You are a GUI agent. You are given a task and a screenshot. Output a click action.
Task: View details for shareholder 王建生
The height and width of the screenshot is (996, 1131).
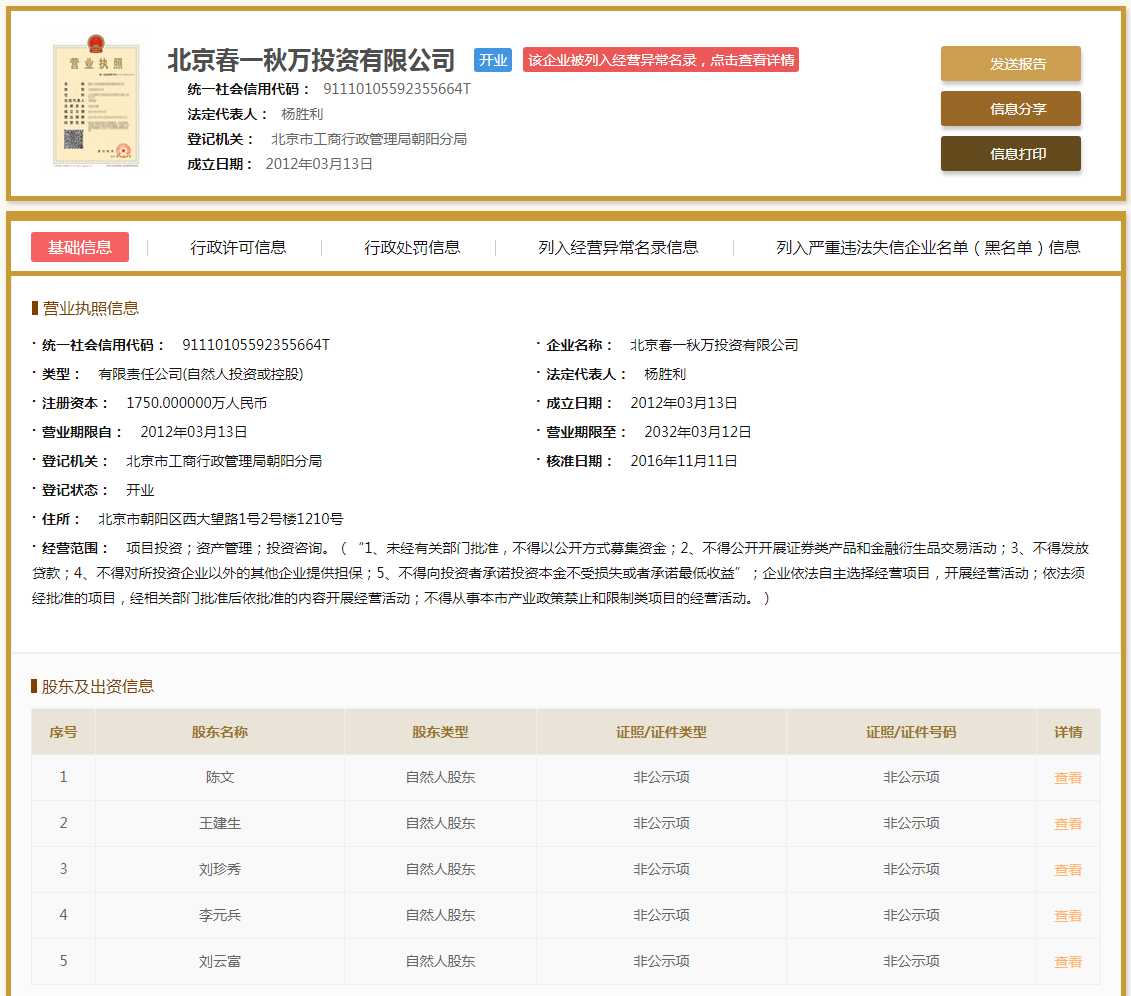(x=1068, y=823)
